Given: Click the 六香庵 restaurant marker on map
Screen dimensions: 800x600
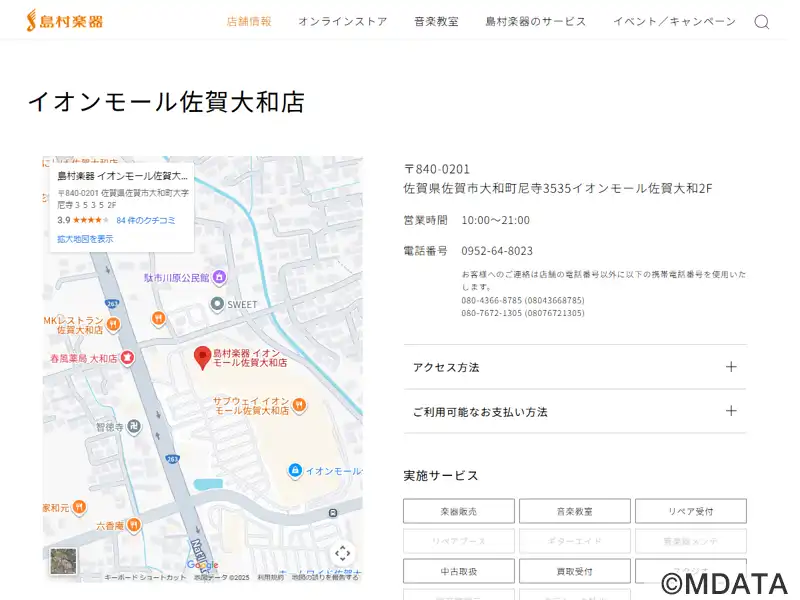Looking at the screenshot, I should (134, 525).
